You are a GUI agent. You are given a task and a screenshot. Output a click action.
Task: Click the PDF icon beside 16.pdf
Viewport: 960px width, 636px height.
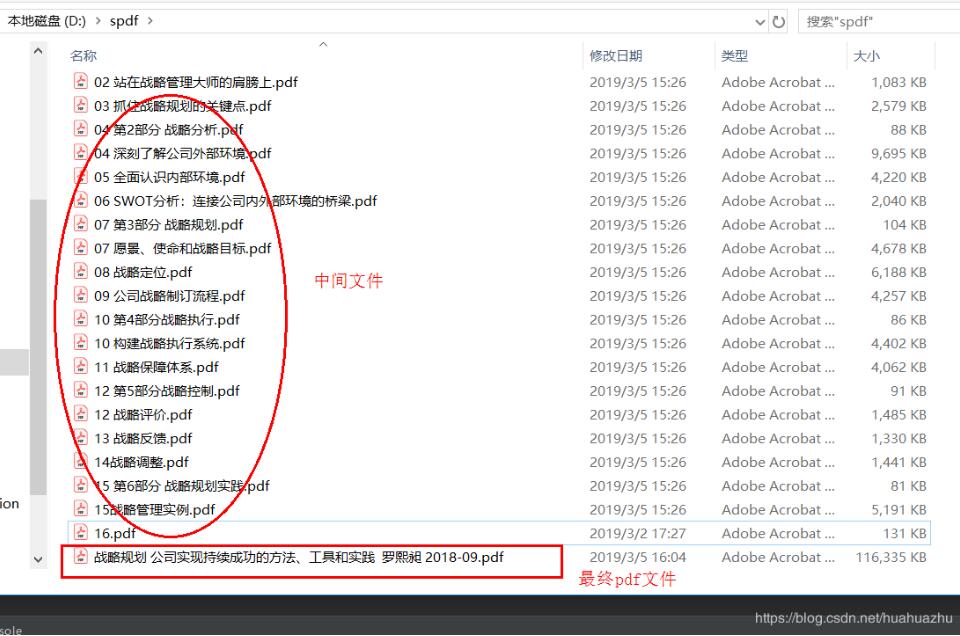point(81,533)
